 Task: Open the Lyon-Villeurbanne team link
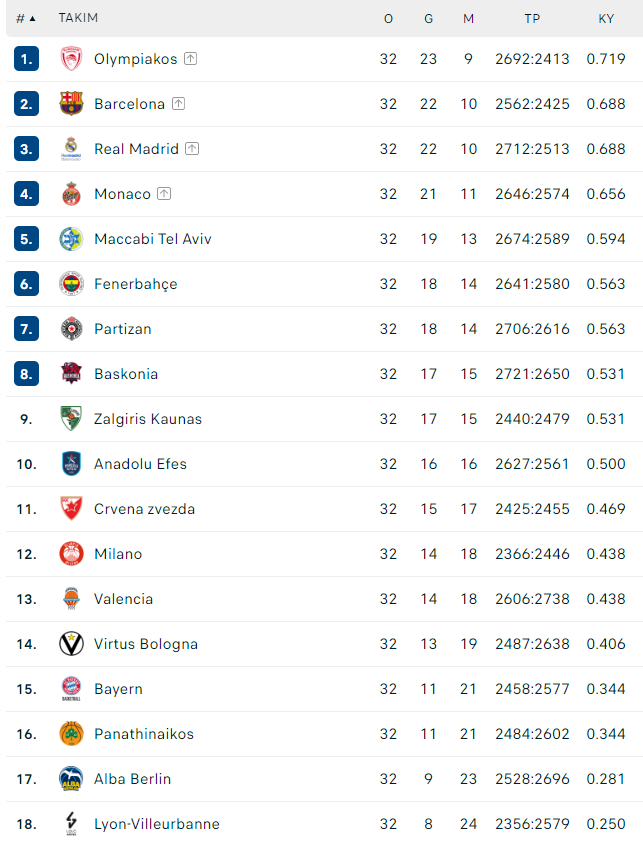(x=157, y=824)
